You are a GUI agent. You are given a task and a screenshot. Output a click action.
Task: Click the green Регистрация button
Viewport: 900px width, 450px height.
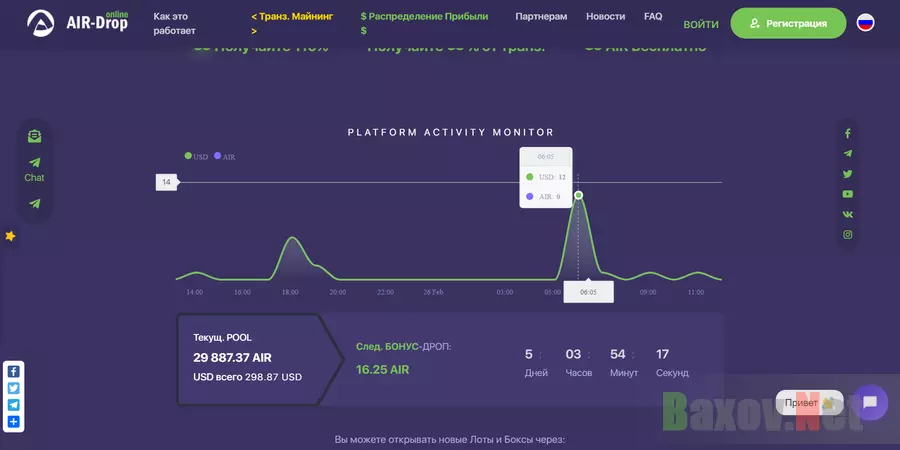pyautogui.click(x=788, y=24)
